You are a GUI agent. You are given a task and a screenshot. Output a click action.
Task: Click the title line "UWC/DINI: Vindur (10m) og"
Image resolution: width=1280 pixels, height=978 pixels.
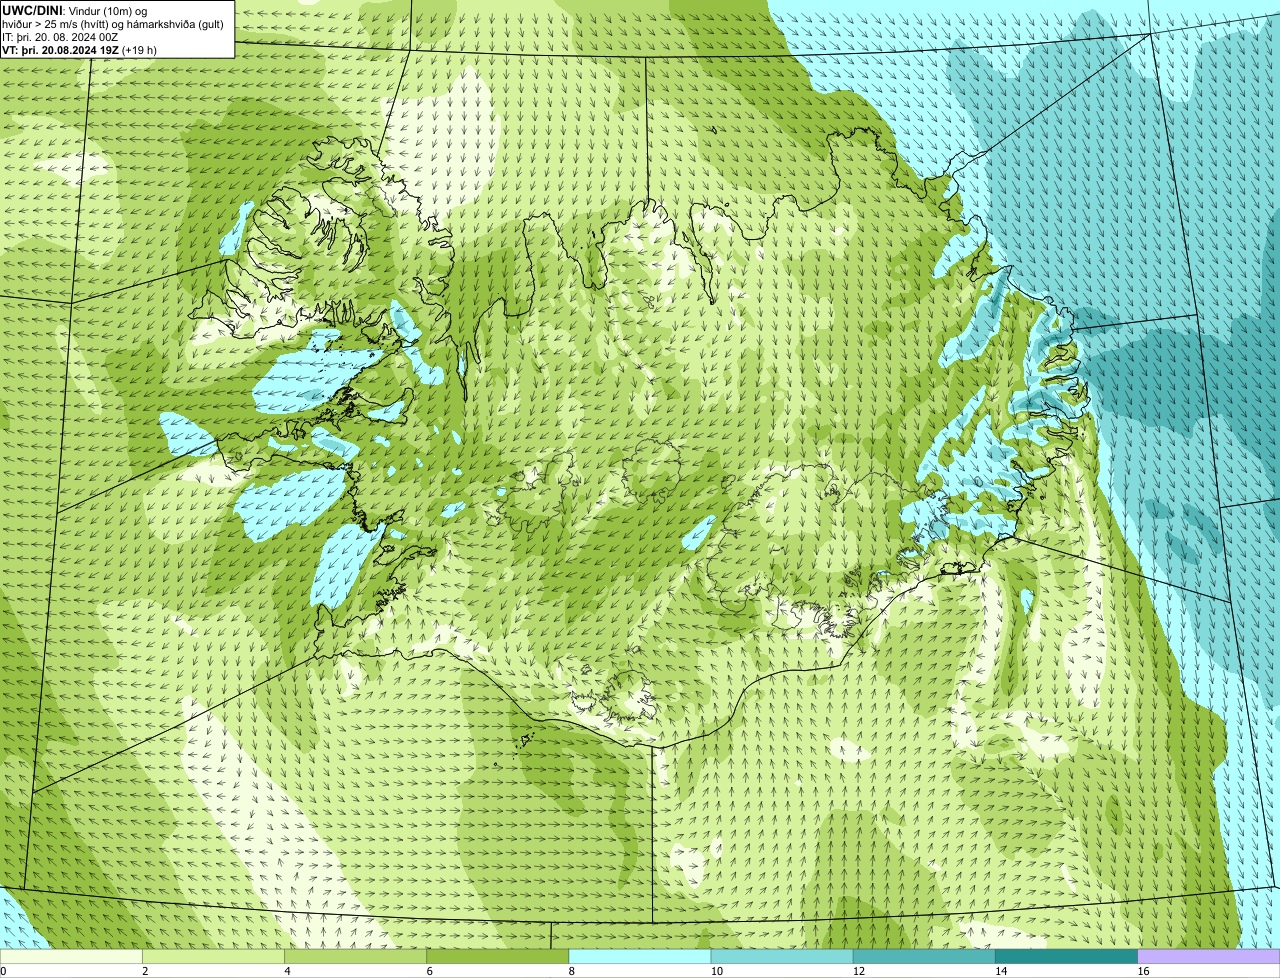coord(75,10)
